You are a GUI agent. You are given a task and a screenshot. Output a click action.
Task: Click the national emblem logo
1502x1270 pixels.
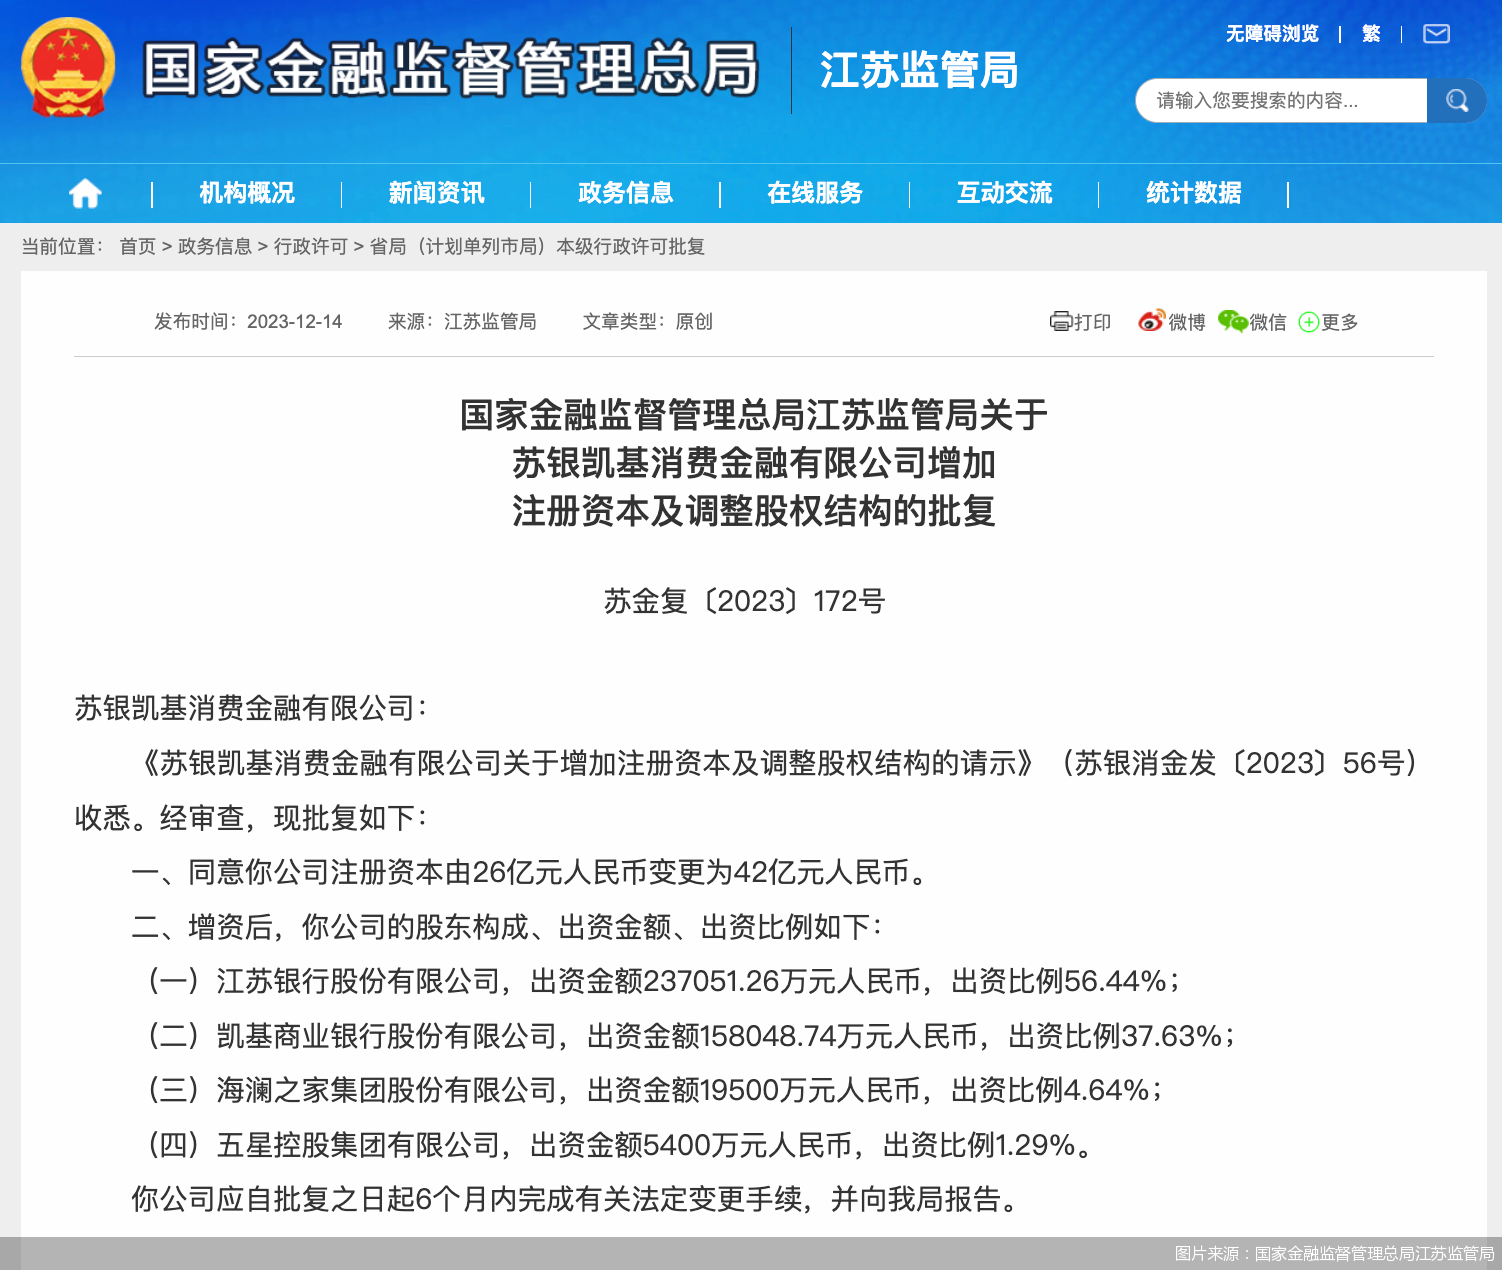(68, 68)
